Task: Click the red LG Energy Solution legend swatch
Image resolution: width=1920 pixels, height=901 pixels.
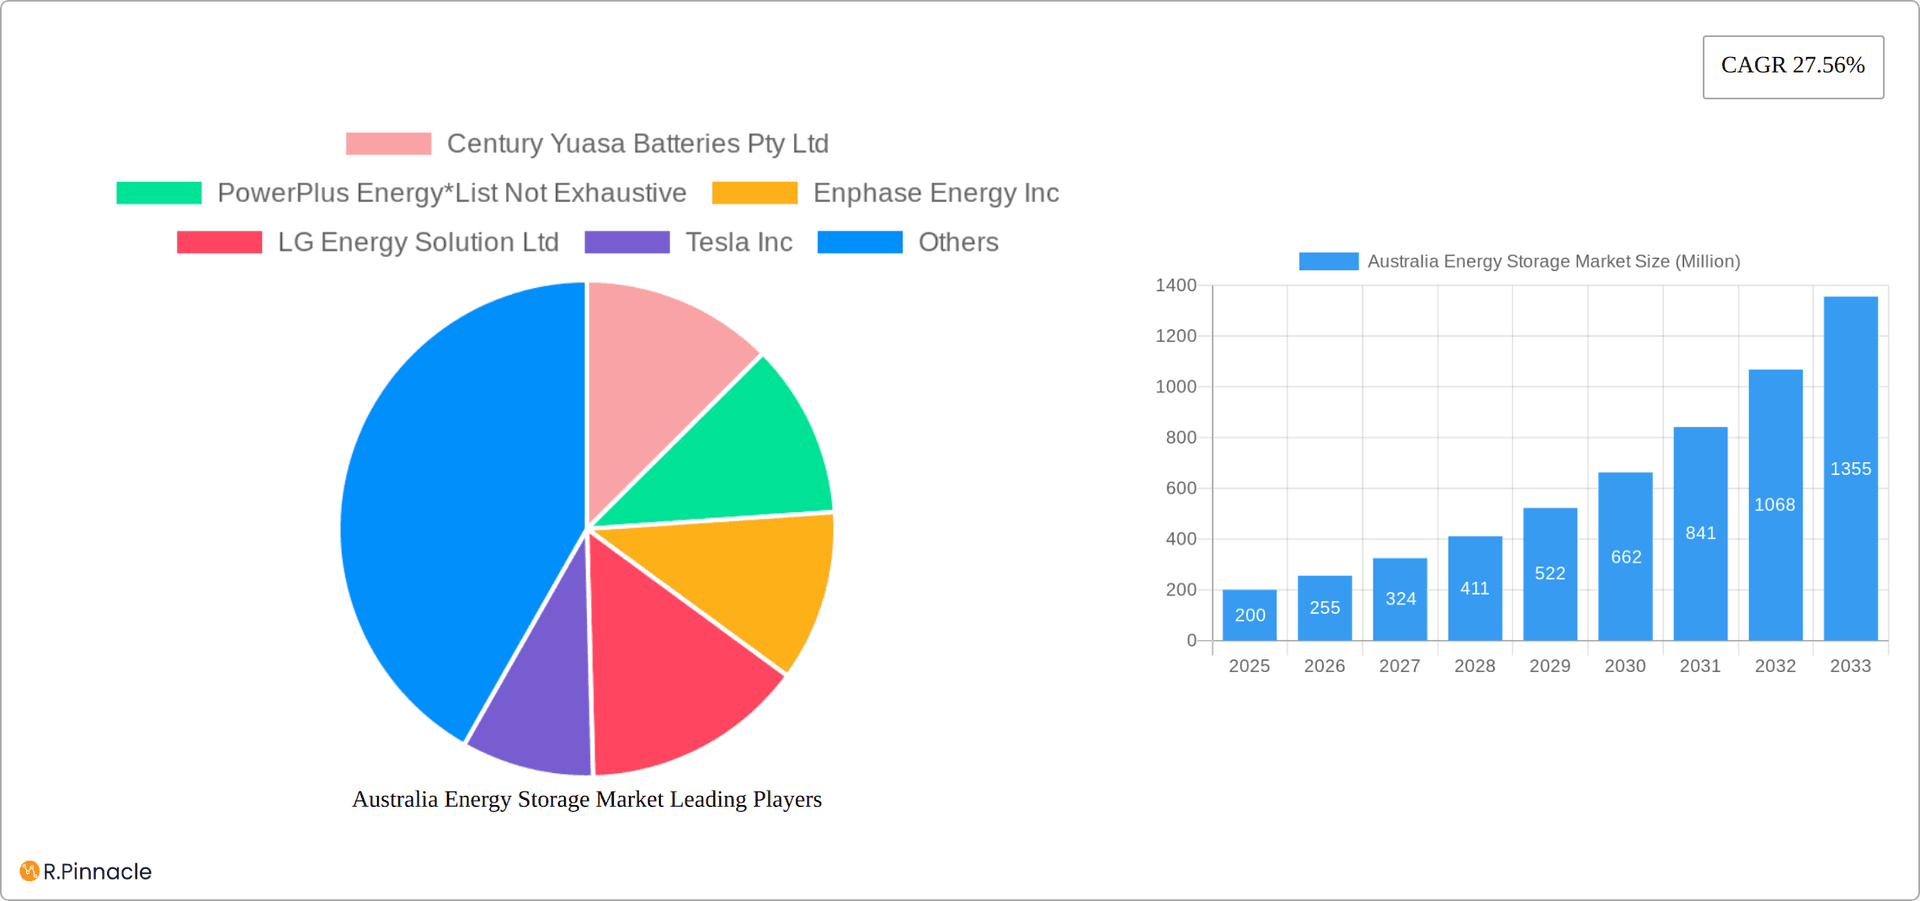Action: click(218, 242)
